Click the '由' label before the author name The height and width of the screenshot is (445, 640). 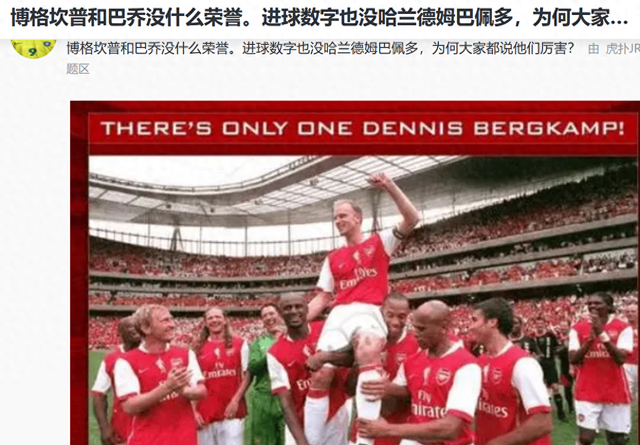[594, 49]
